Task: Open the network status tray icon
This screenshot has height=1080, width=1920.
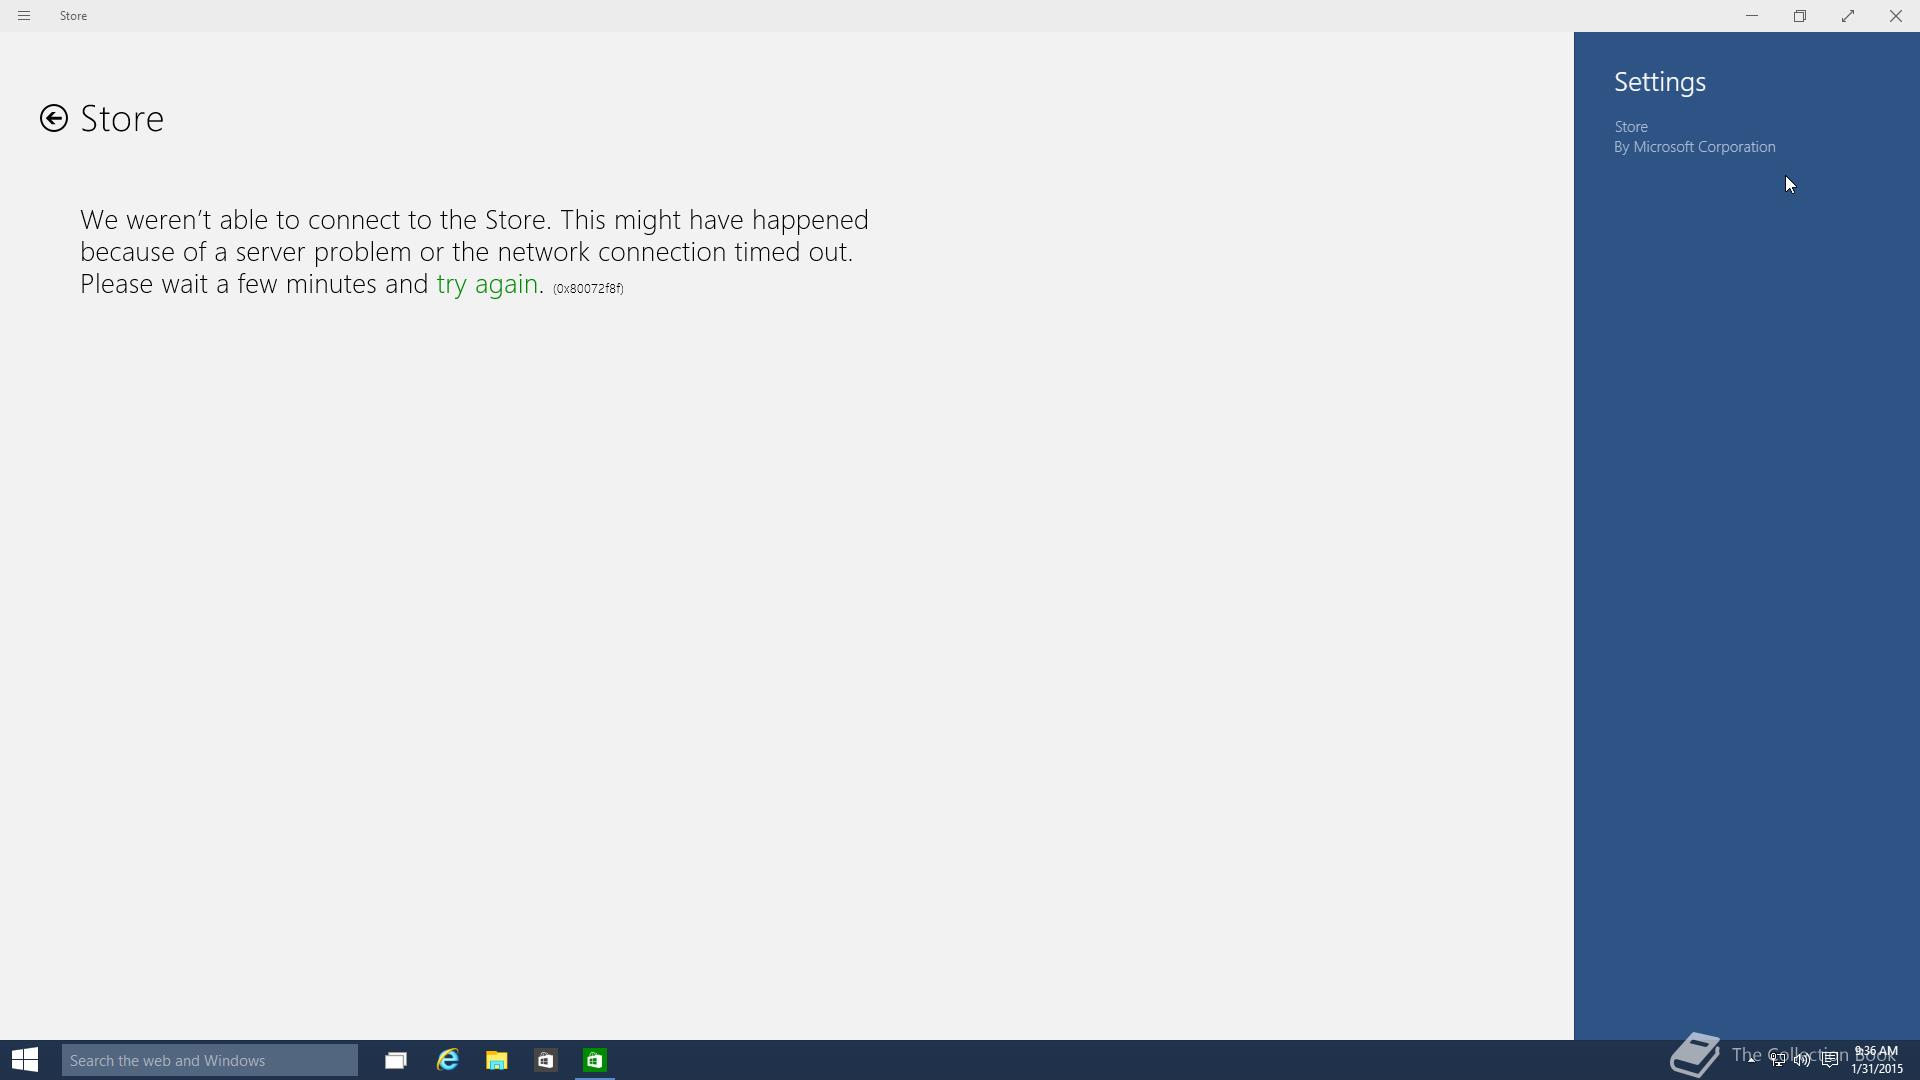Action: point(1777,1060)
